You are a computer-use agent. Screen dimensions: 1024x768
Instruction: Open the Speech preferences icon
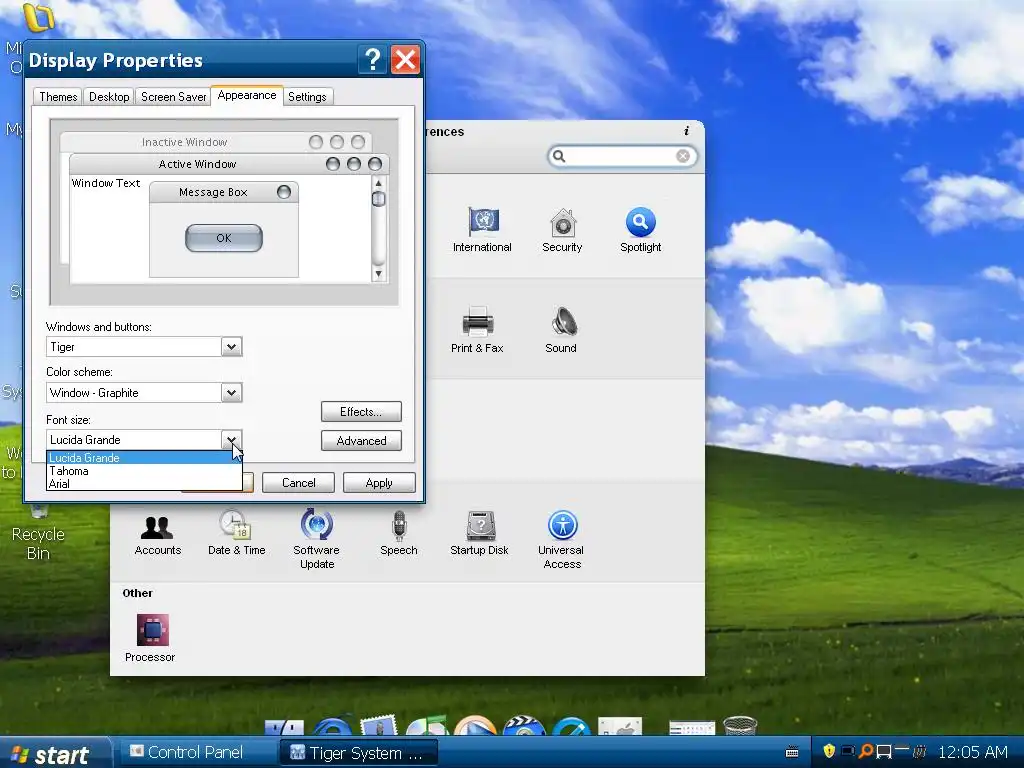[399, 526]
